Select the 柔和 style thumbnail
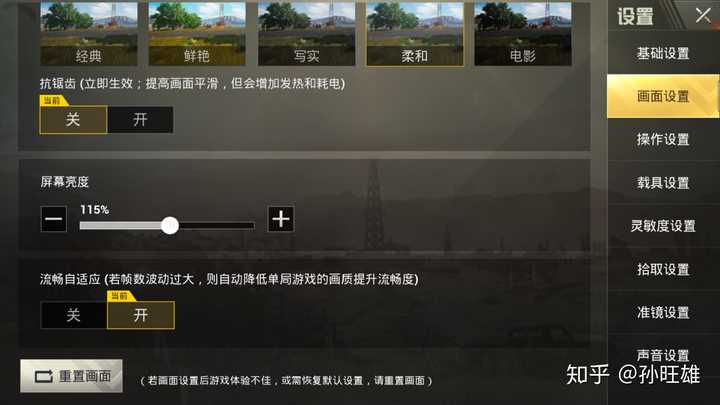Screen dimensions: 720x405 click(415, 34)
